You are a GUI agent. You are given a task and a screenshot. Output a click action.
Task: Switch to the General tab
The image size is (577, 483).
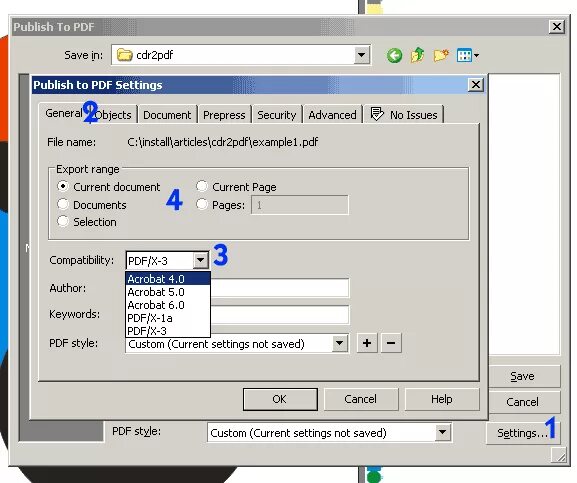click(63, 113)
